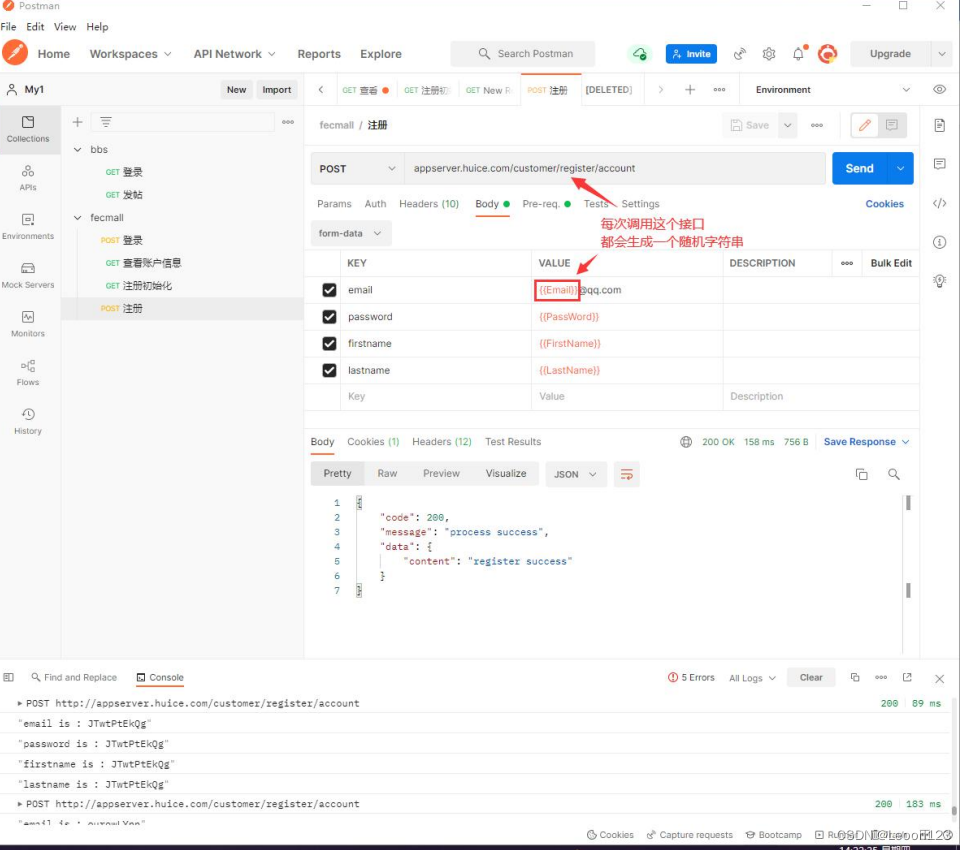This screenshot has width=966, height=850.
Task: Switch to comment mode icon
Action: 891,125
